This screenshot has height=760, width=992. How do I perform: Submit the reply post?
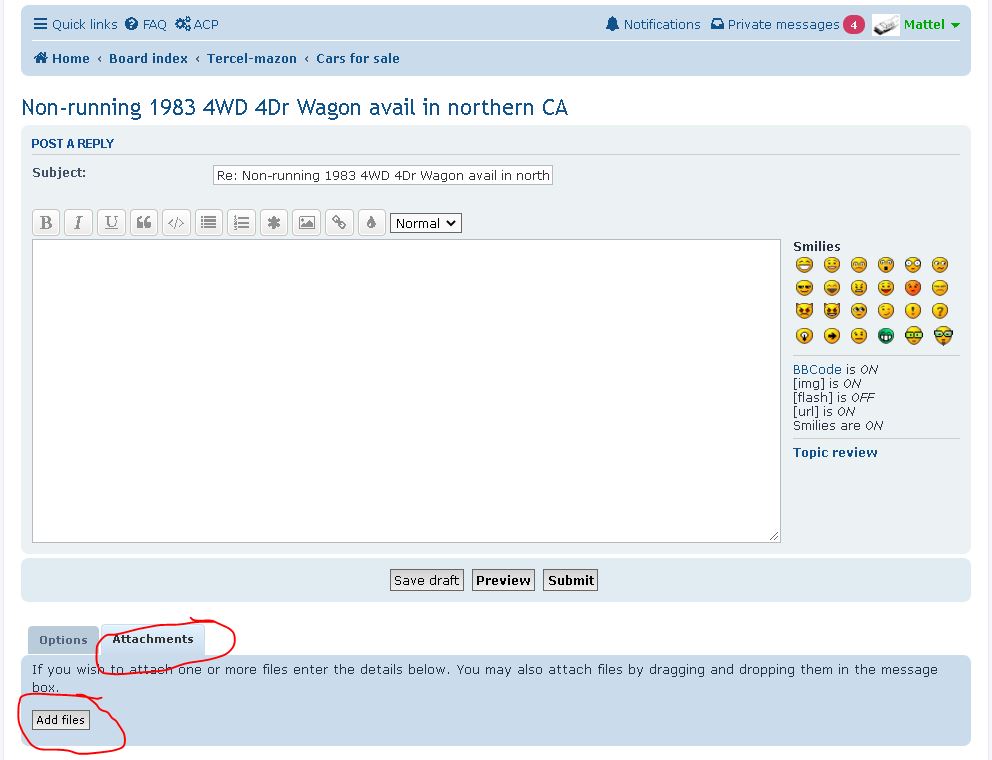coord(571,580)
